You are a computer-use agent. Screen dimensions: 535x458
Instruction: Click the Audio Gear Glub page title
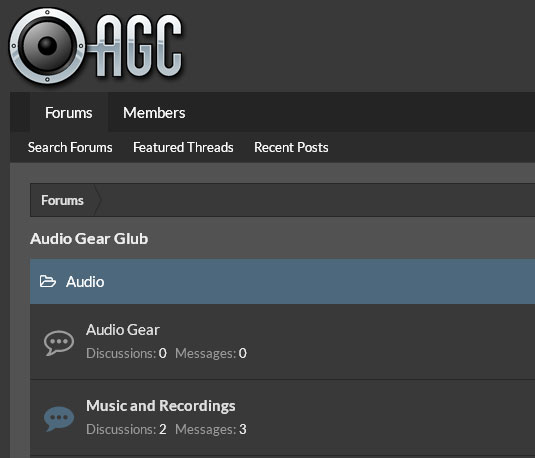pos(89,239)
